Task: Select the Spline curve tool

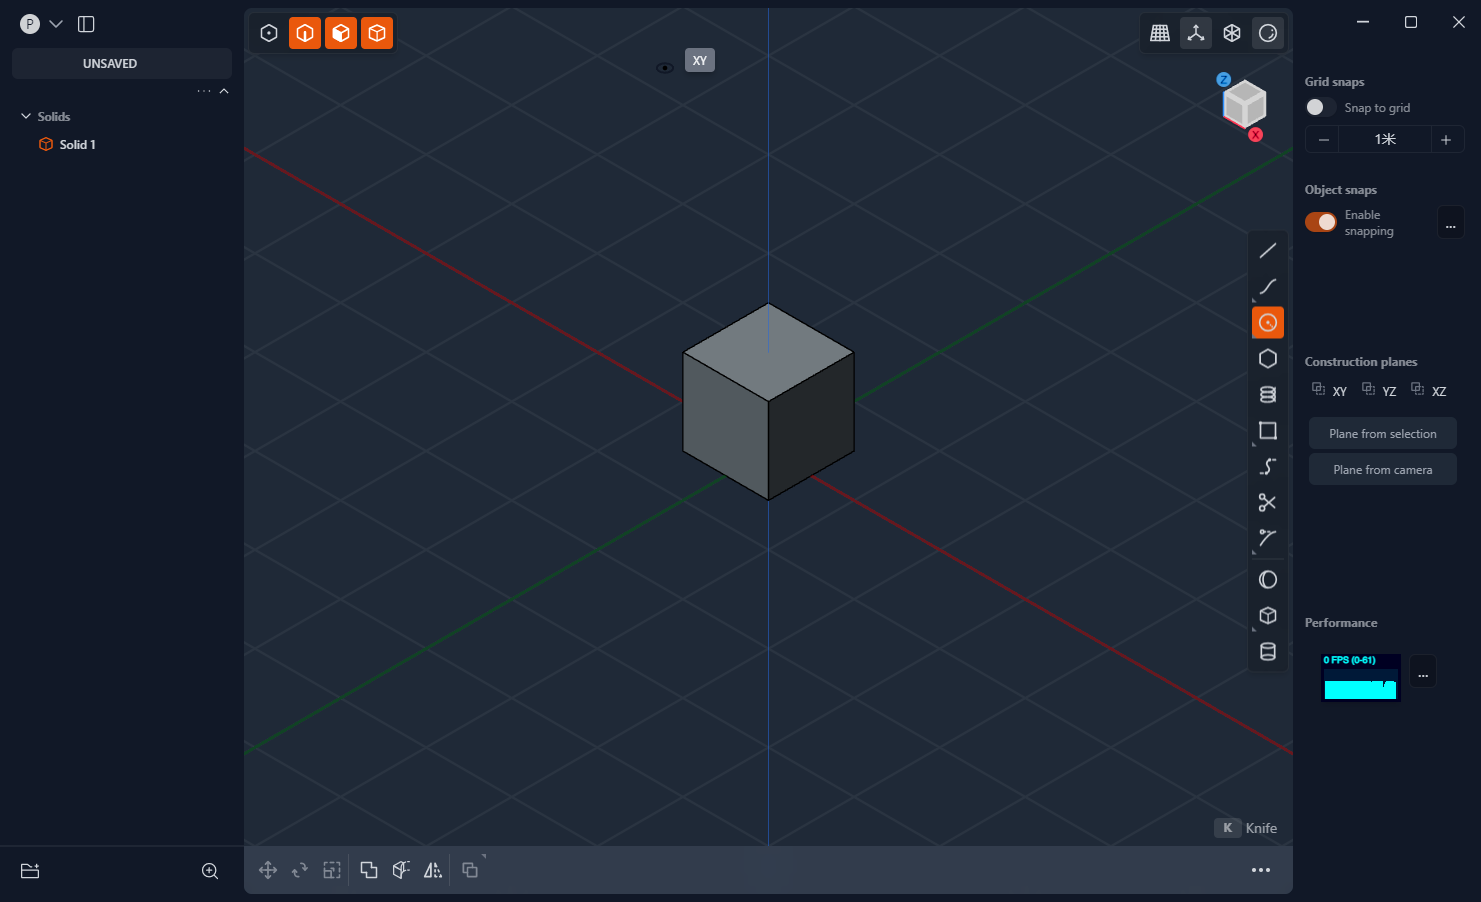Action: 1268,287
